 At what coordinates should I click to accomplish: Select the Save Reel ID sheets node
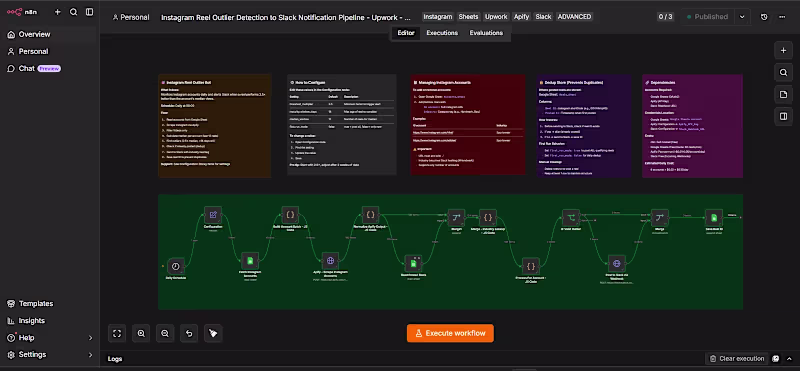click(x=714, y=218)
